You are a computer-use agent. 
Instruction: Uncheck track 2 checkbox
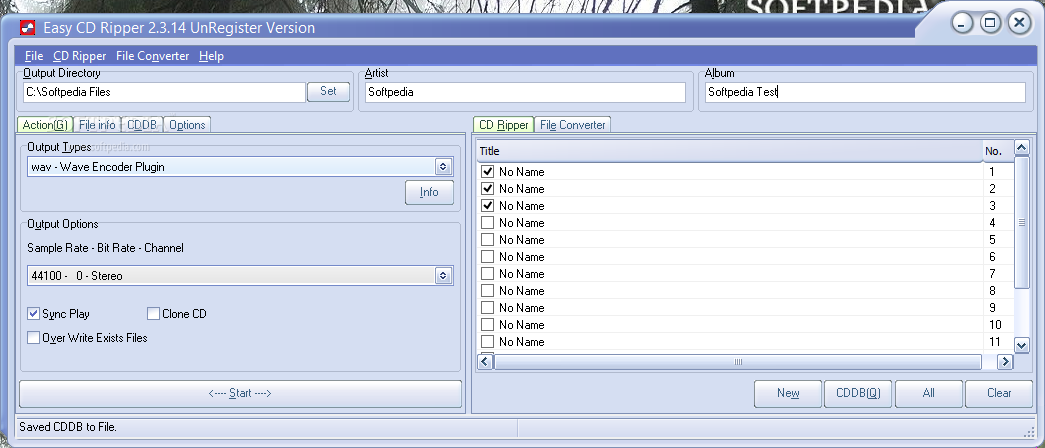coord(488,189)
